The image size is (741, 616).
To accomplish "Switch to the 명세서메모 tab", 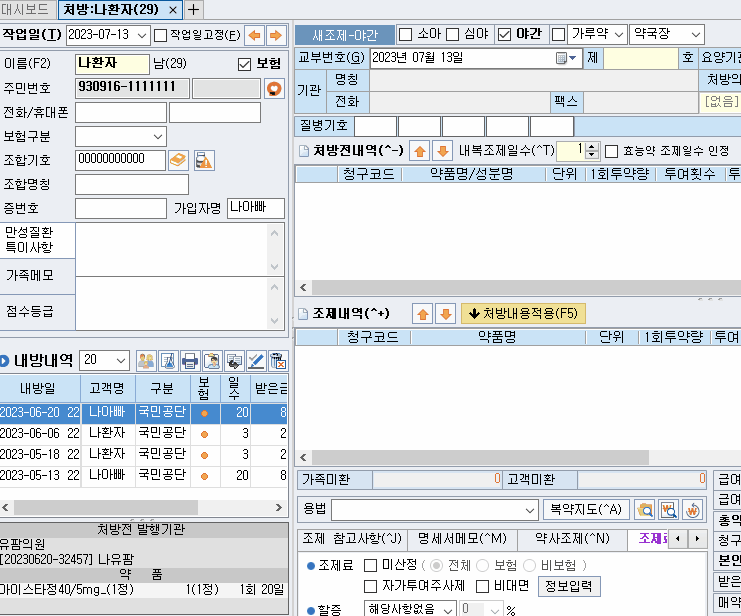I will coord(463,539).
